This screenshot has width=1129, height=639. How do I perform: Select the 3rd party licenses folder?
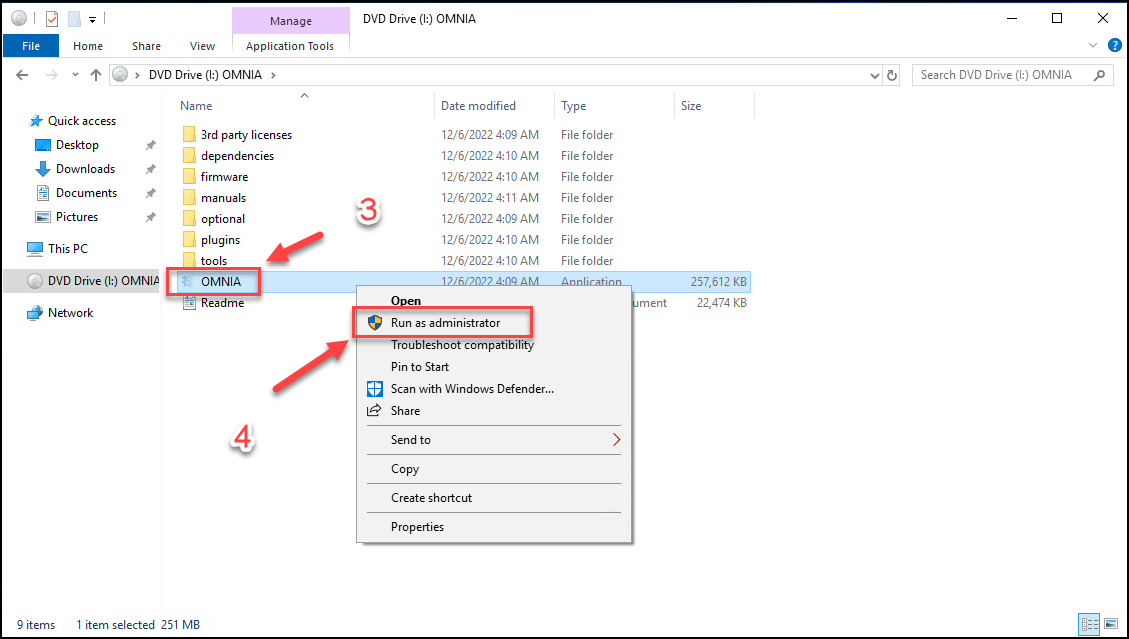coord(246,135)
